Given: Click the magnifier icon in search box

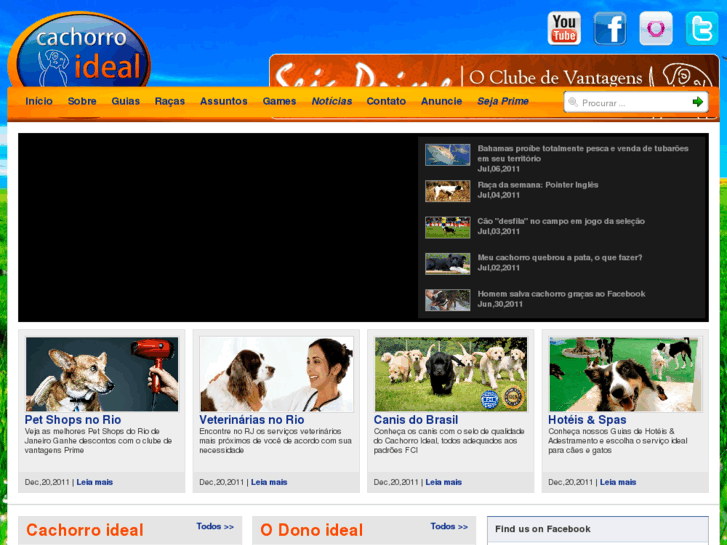Looking at the screenshot, I should [x=573, y=102].
